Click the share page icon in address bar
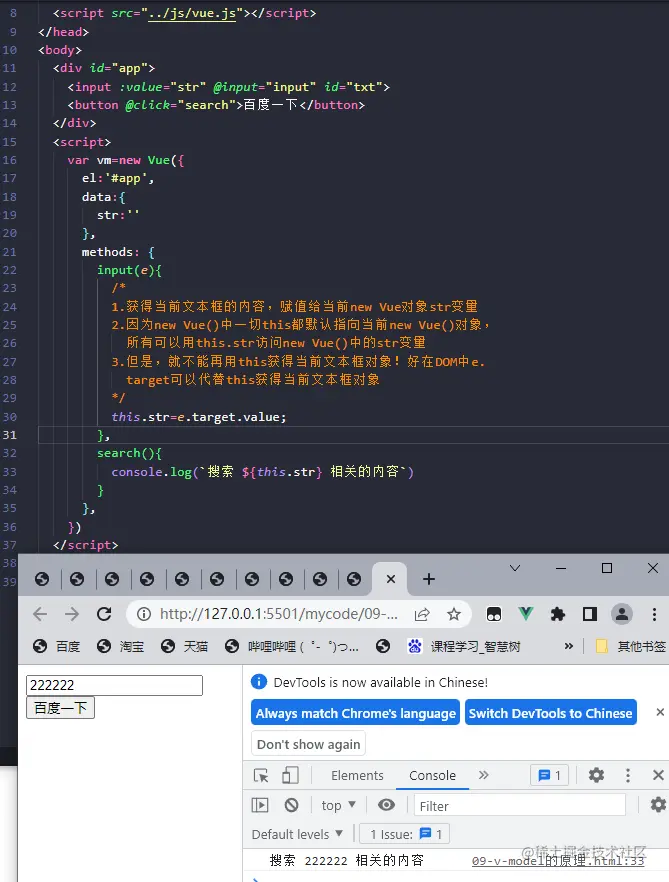 click(x=423, y=614)
